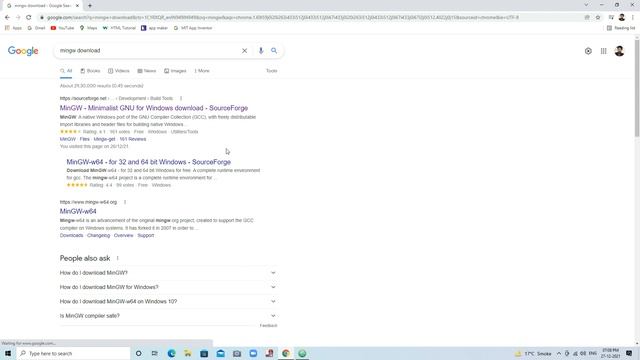
Task: Open the HTML Tutorial bookmark
Action: pyautogui.click(x=119, y=28)
